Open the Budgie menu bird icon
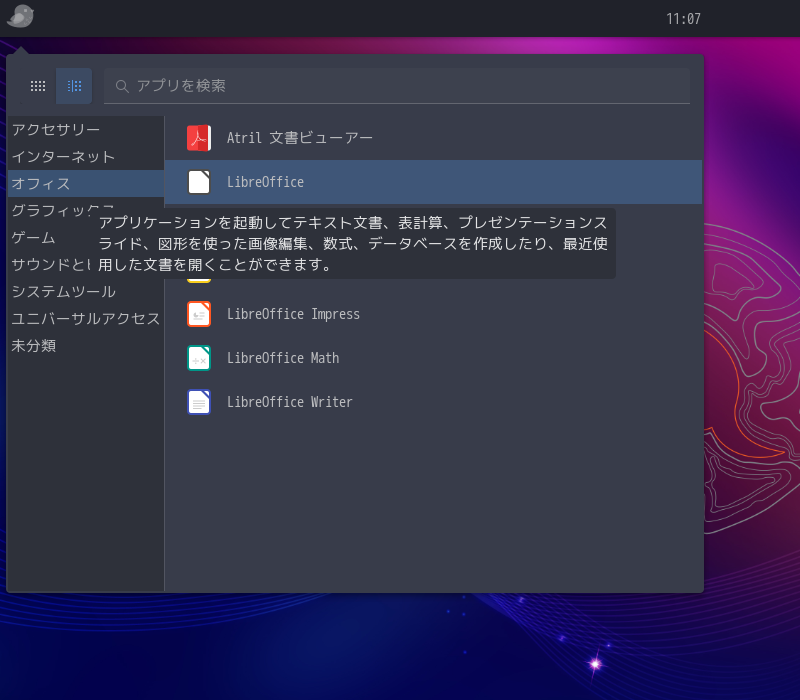 pos(20,16)
